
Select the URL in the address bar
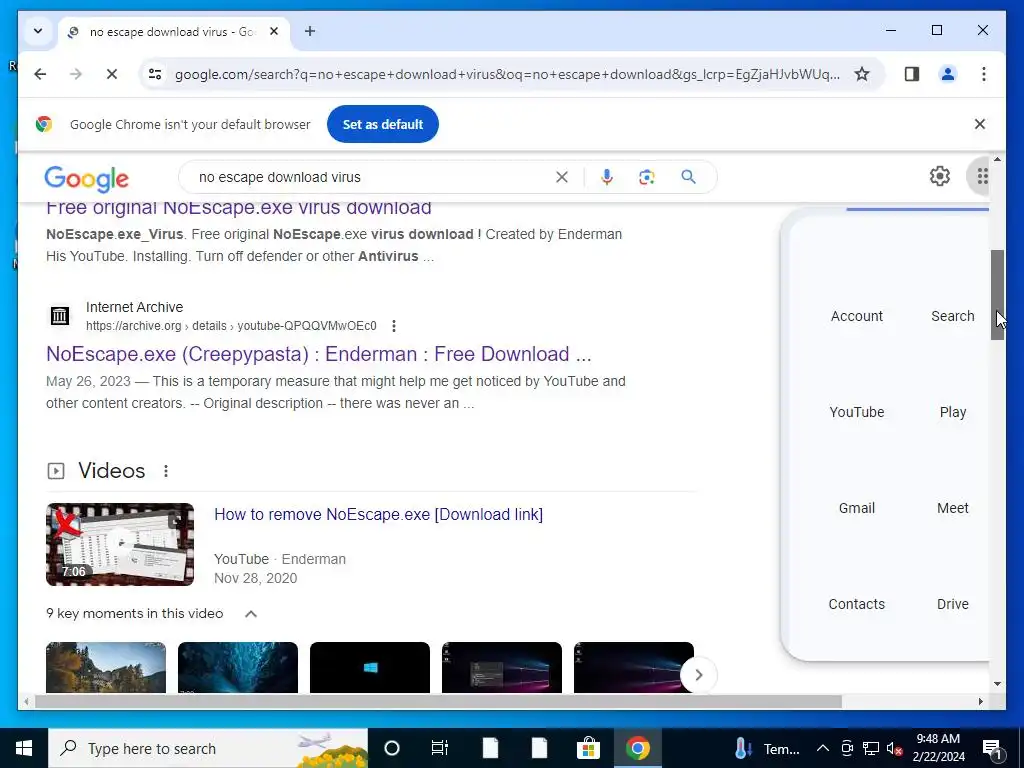507,74
